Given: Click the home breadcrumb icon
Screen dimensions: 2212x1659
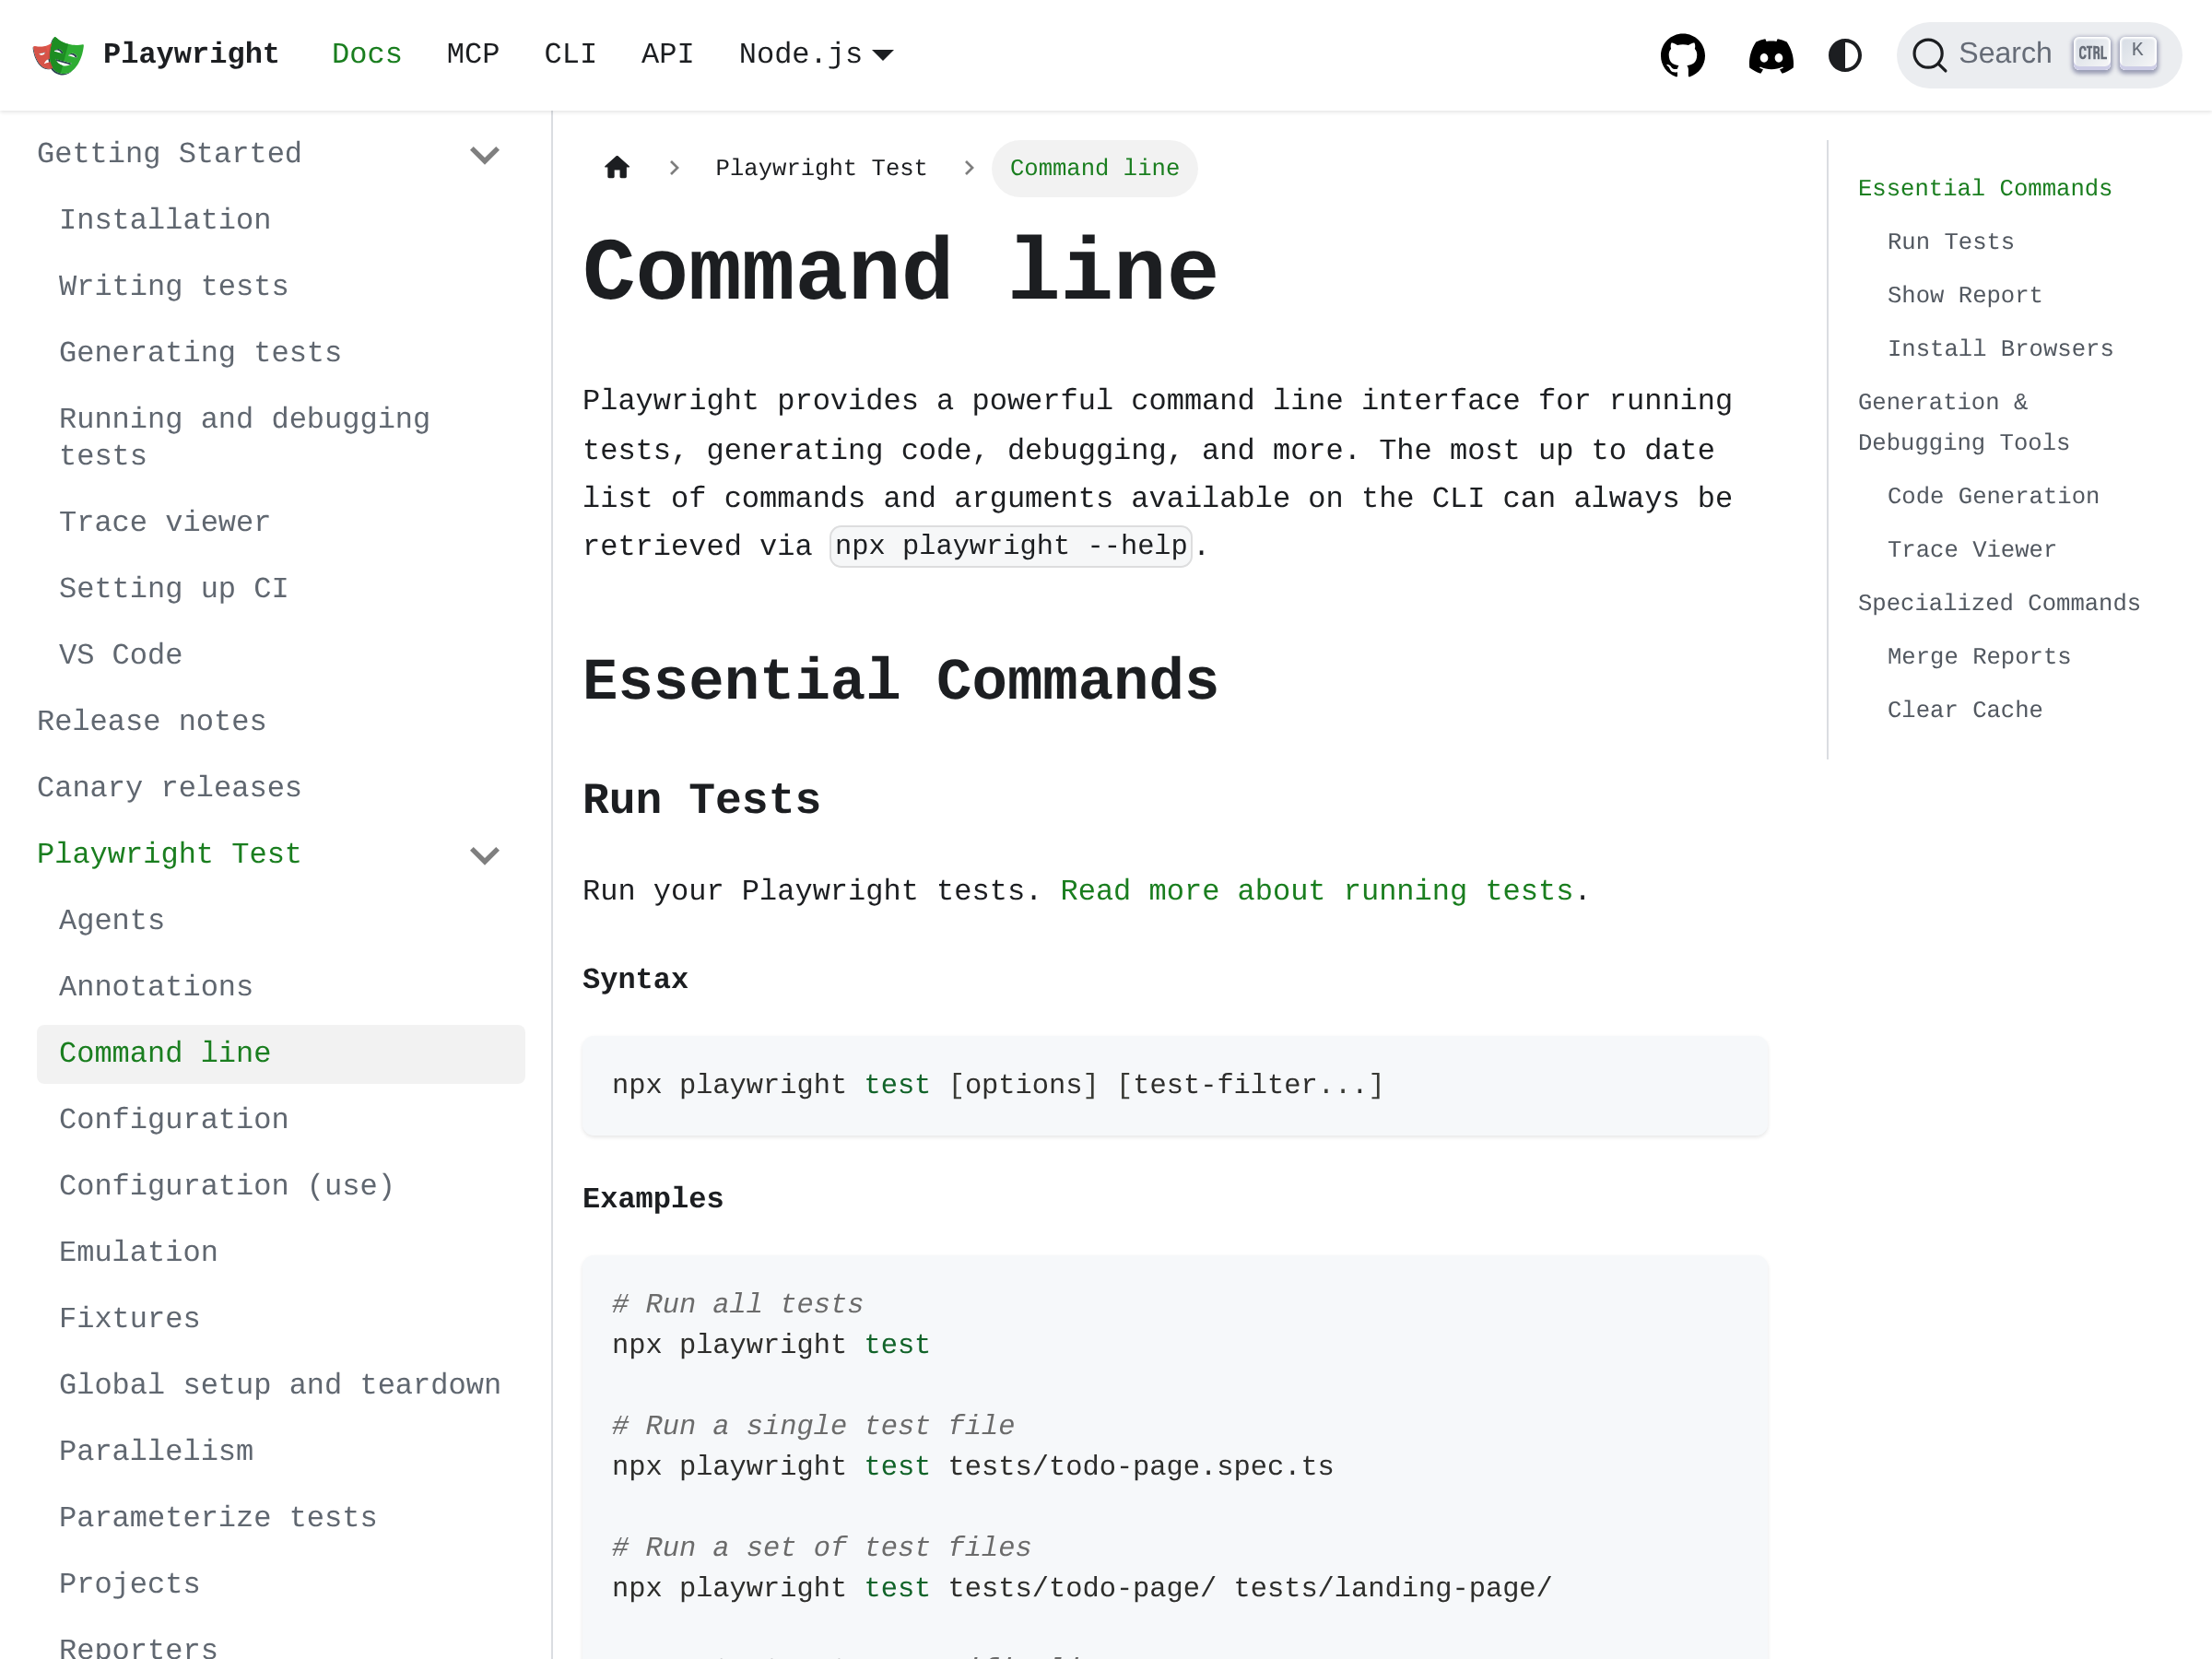Looking at the screenshot, I should [x=617, y=168].
